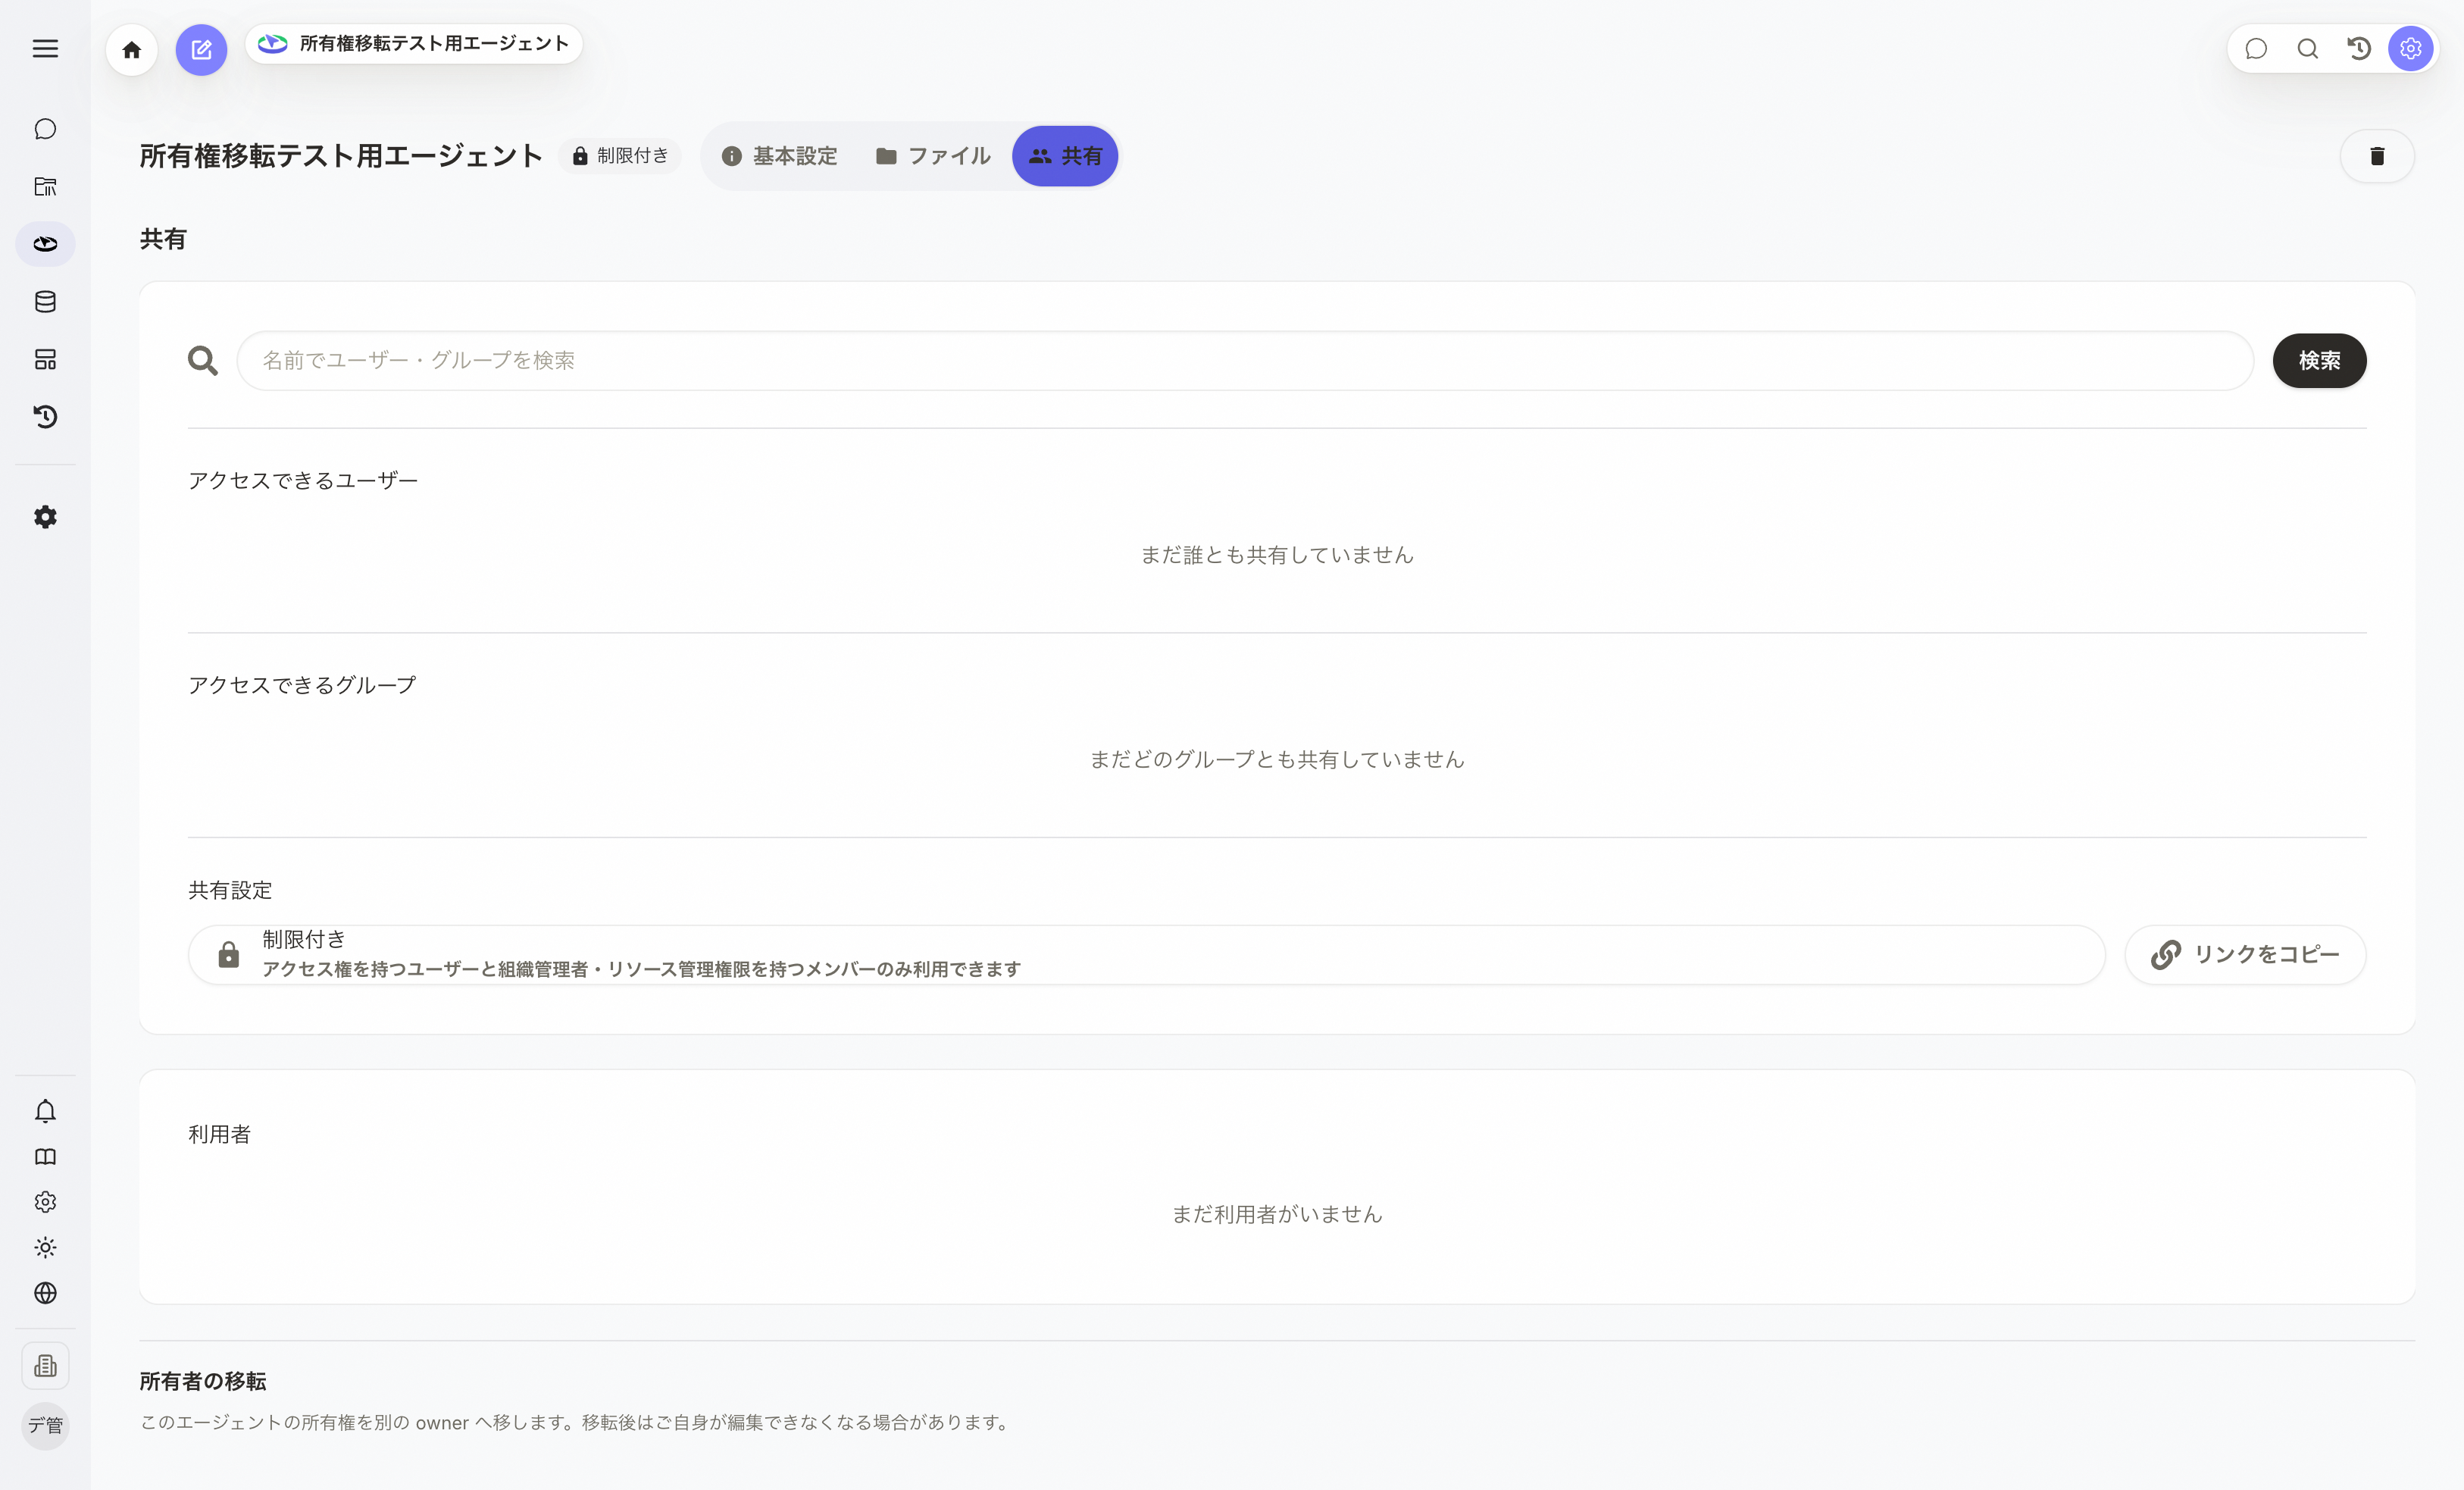
Task: Click the 利用者 section label
Action: tap(219, 1134)
